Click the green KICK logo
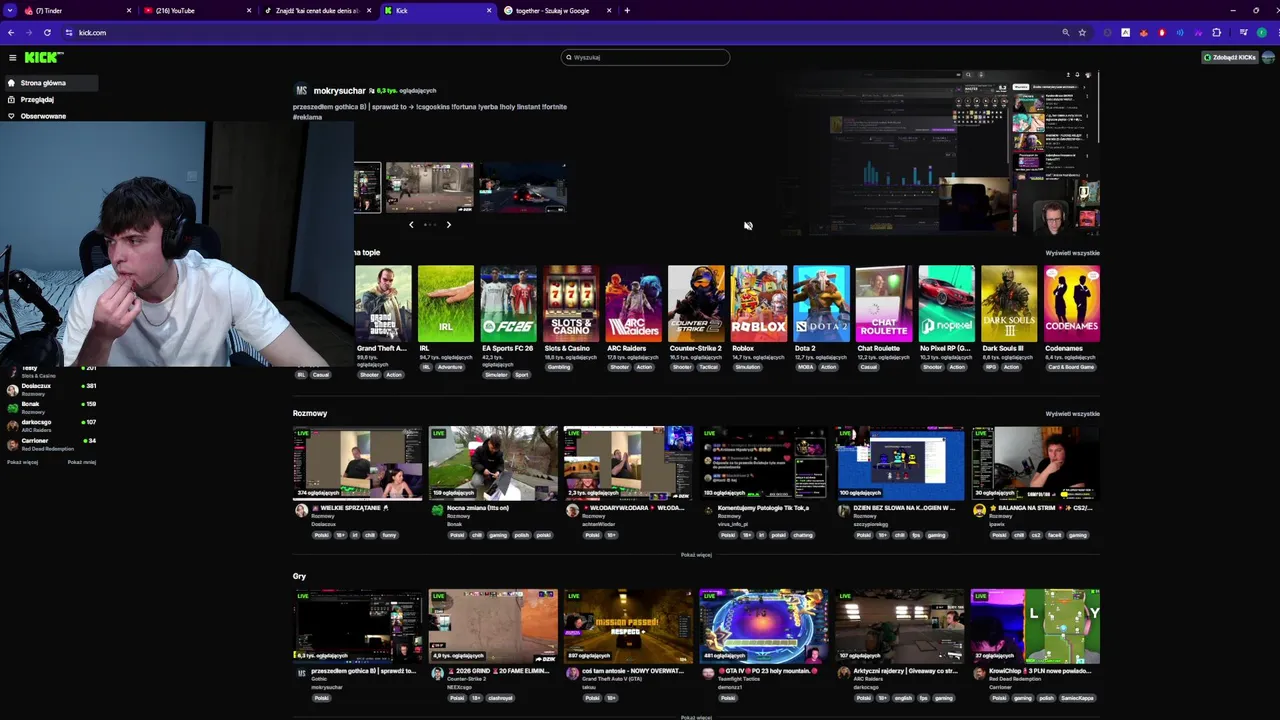 44,57
